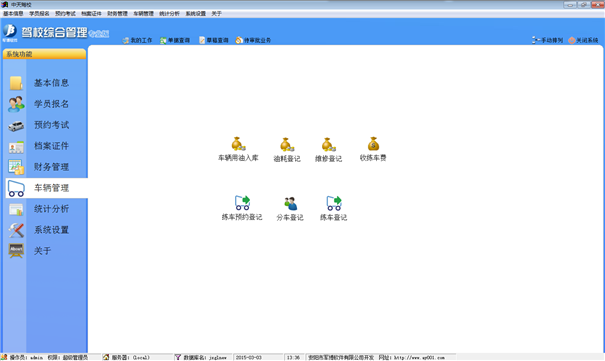Click the 待审批业务 toolbar button
The image size is (605, 361).
point(253,40)
